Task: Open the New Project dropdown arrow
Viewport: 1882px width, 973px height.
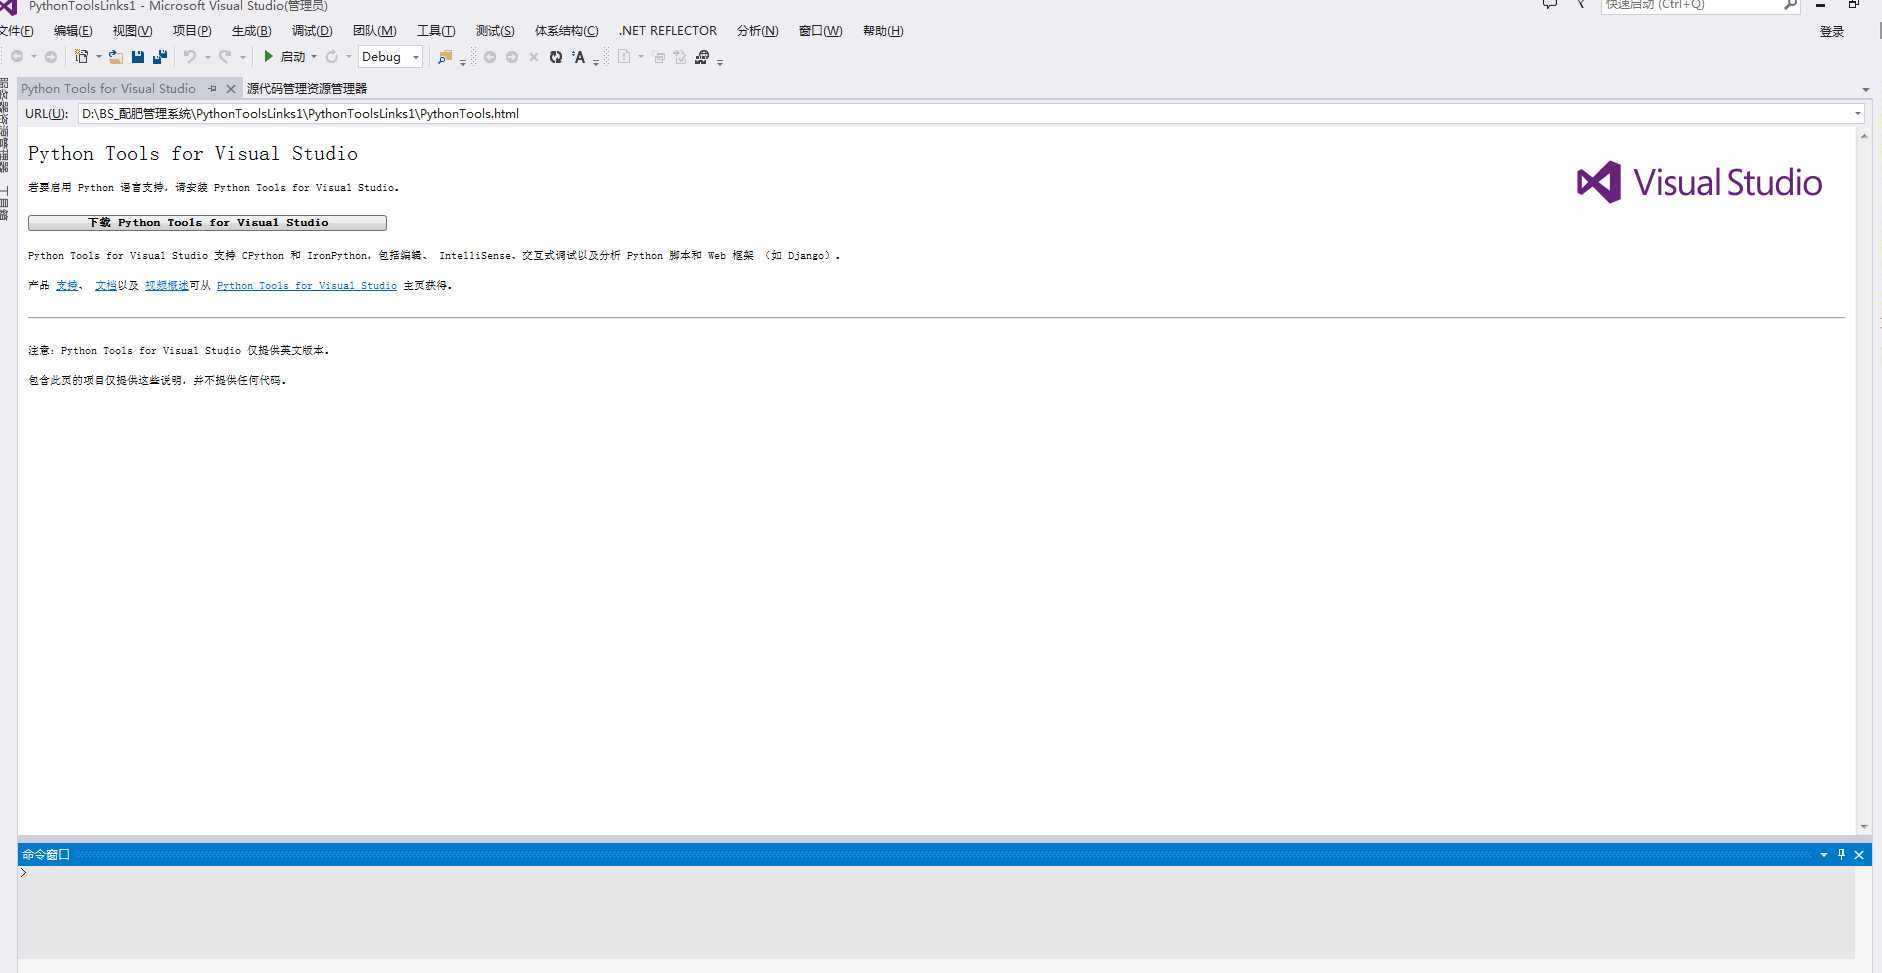Action: coord(98,57)
